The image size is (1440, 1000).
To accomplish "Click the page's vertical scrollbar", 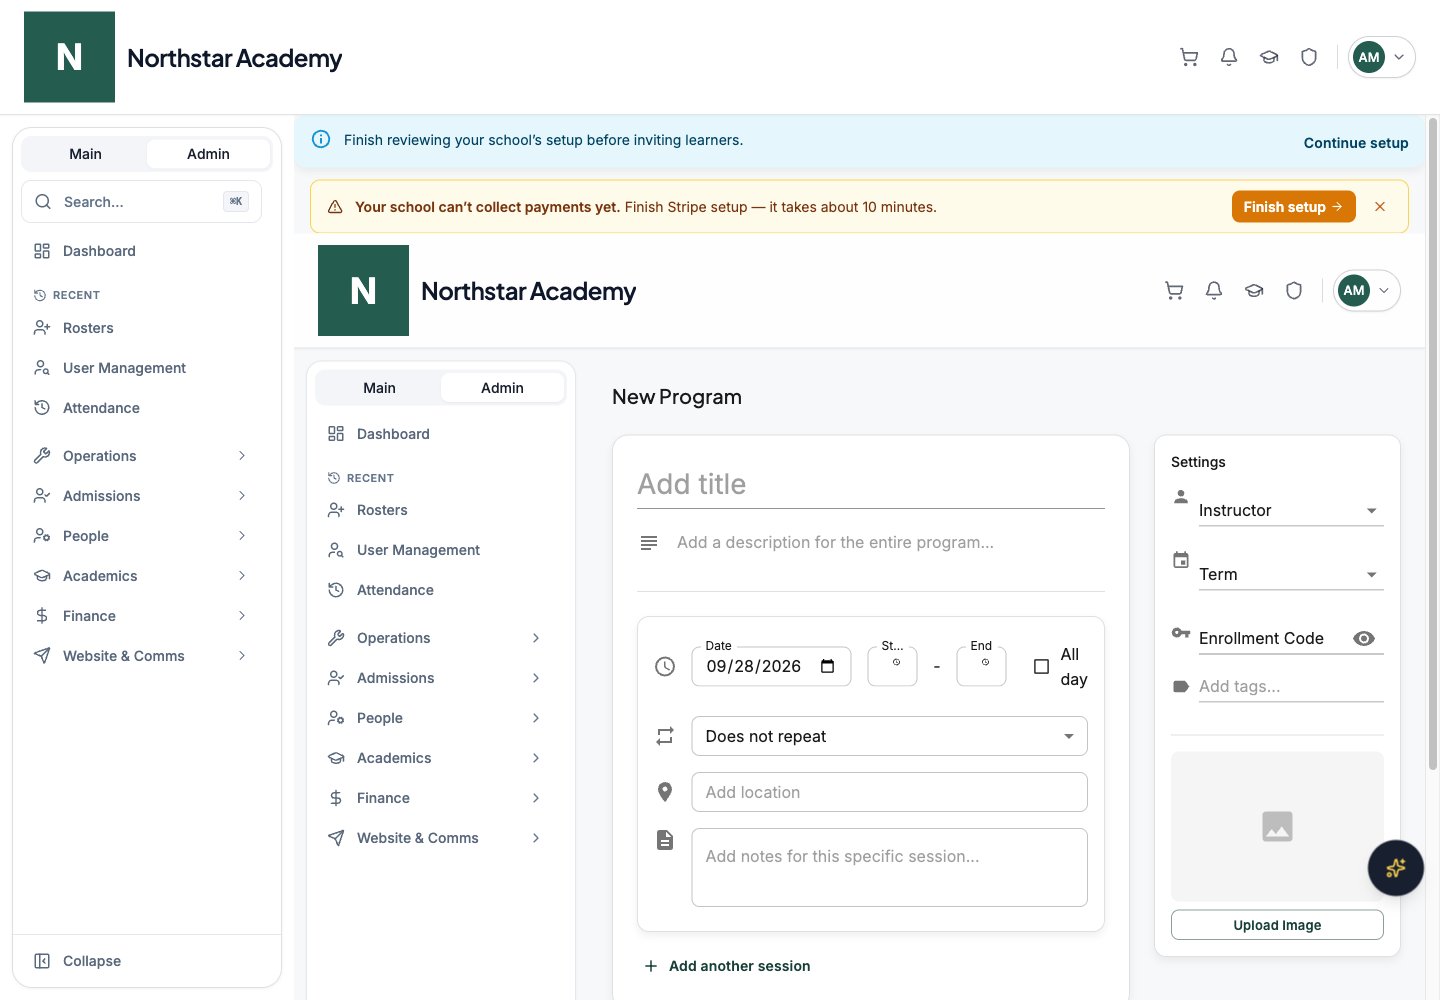I will tap(1433, 445).
